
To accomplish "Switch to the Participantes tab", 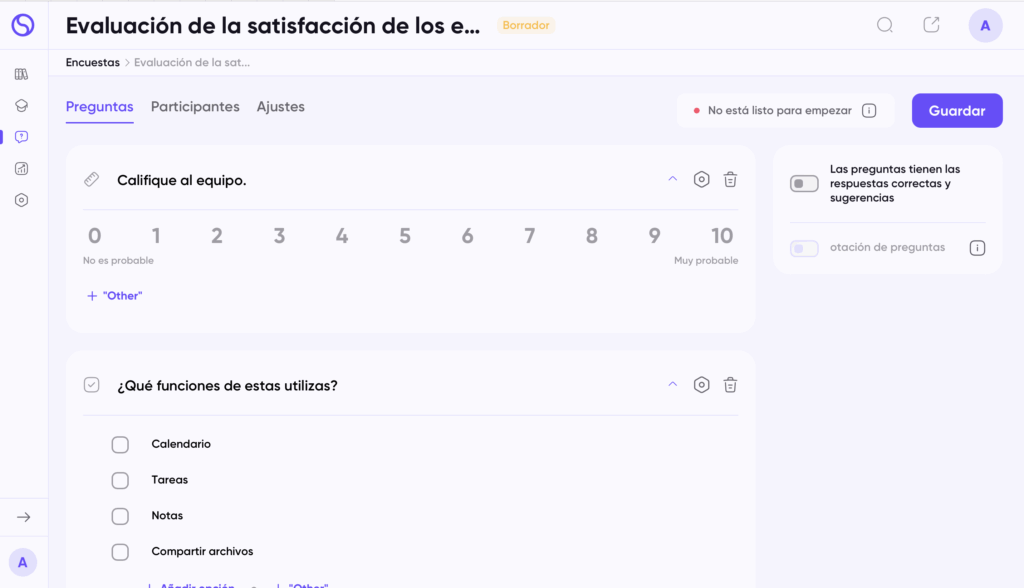I will (x=195, y=107).
